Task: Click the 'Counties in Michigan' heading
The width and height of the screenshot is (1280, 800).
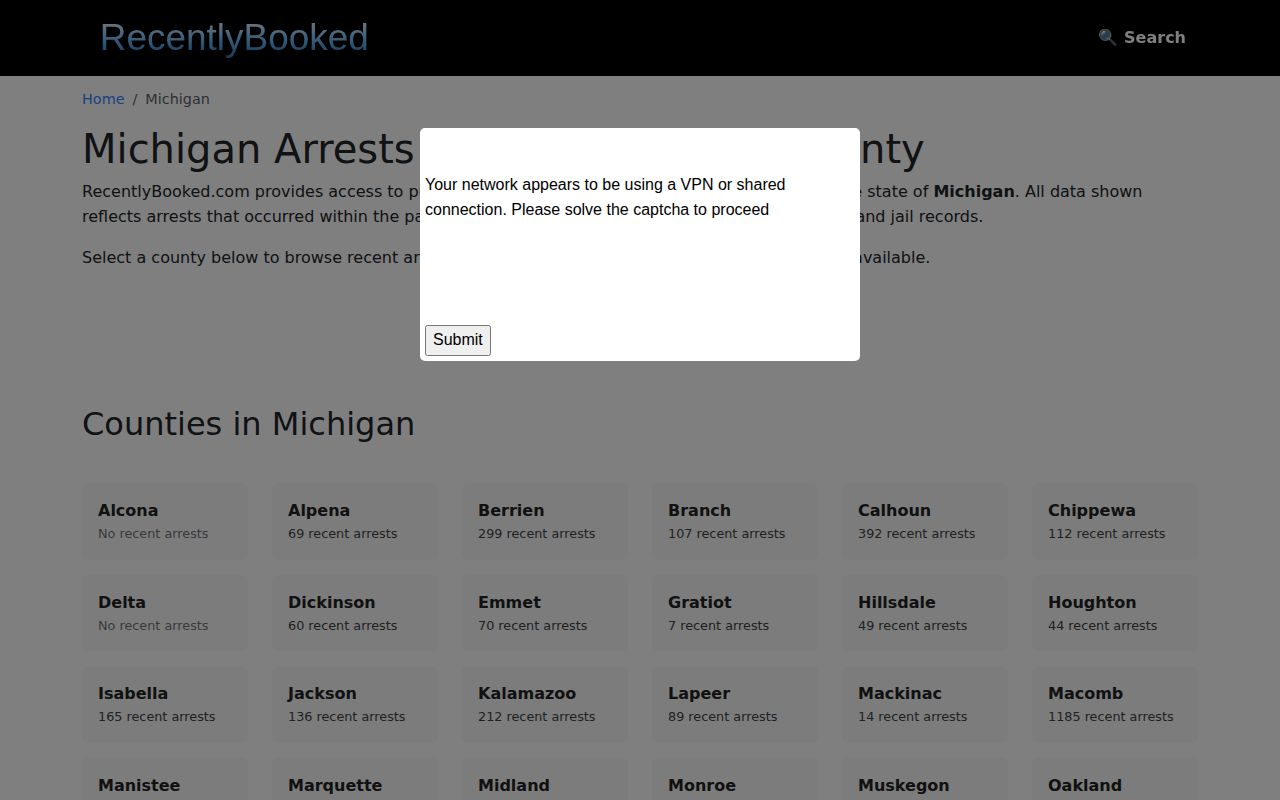Action: coord(248,424)
